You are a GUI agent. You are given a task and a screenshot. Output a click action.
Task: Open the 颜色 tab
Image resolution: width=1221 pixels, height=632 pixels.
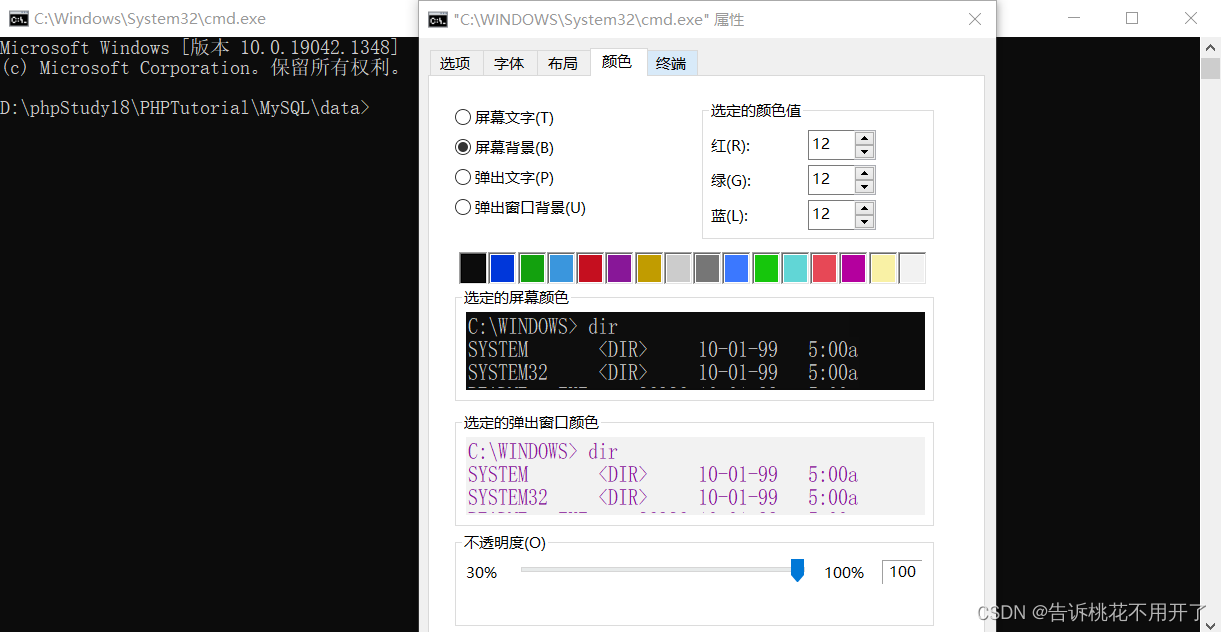click(617, 62)
